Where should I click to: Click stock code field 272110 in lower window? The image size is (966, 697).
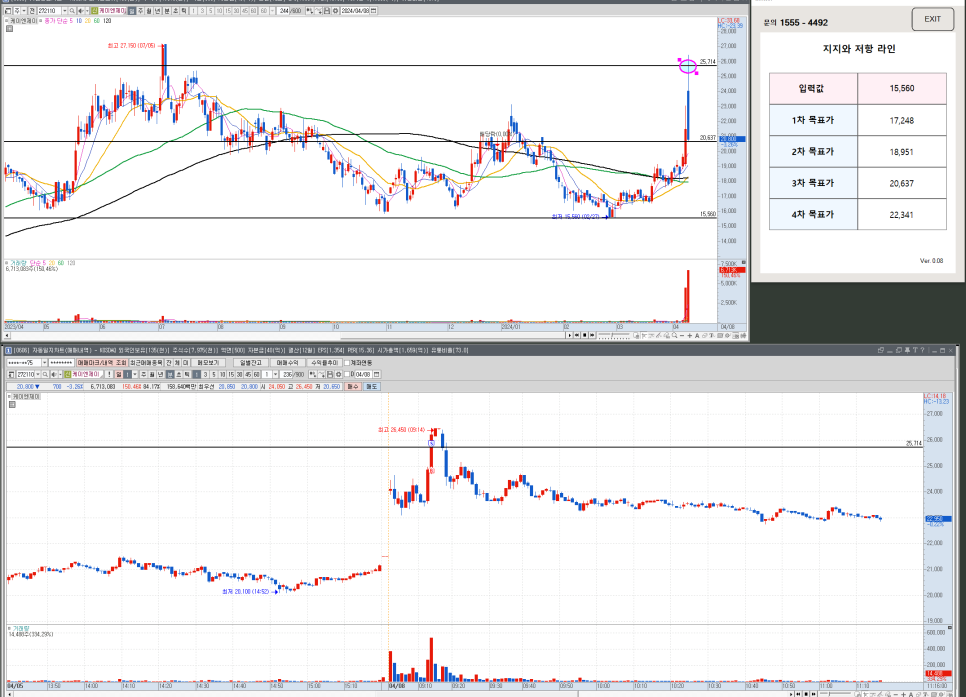(25, 375)
